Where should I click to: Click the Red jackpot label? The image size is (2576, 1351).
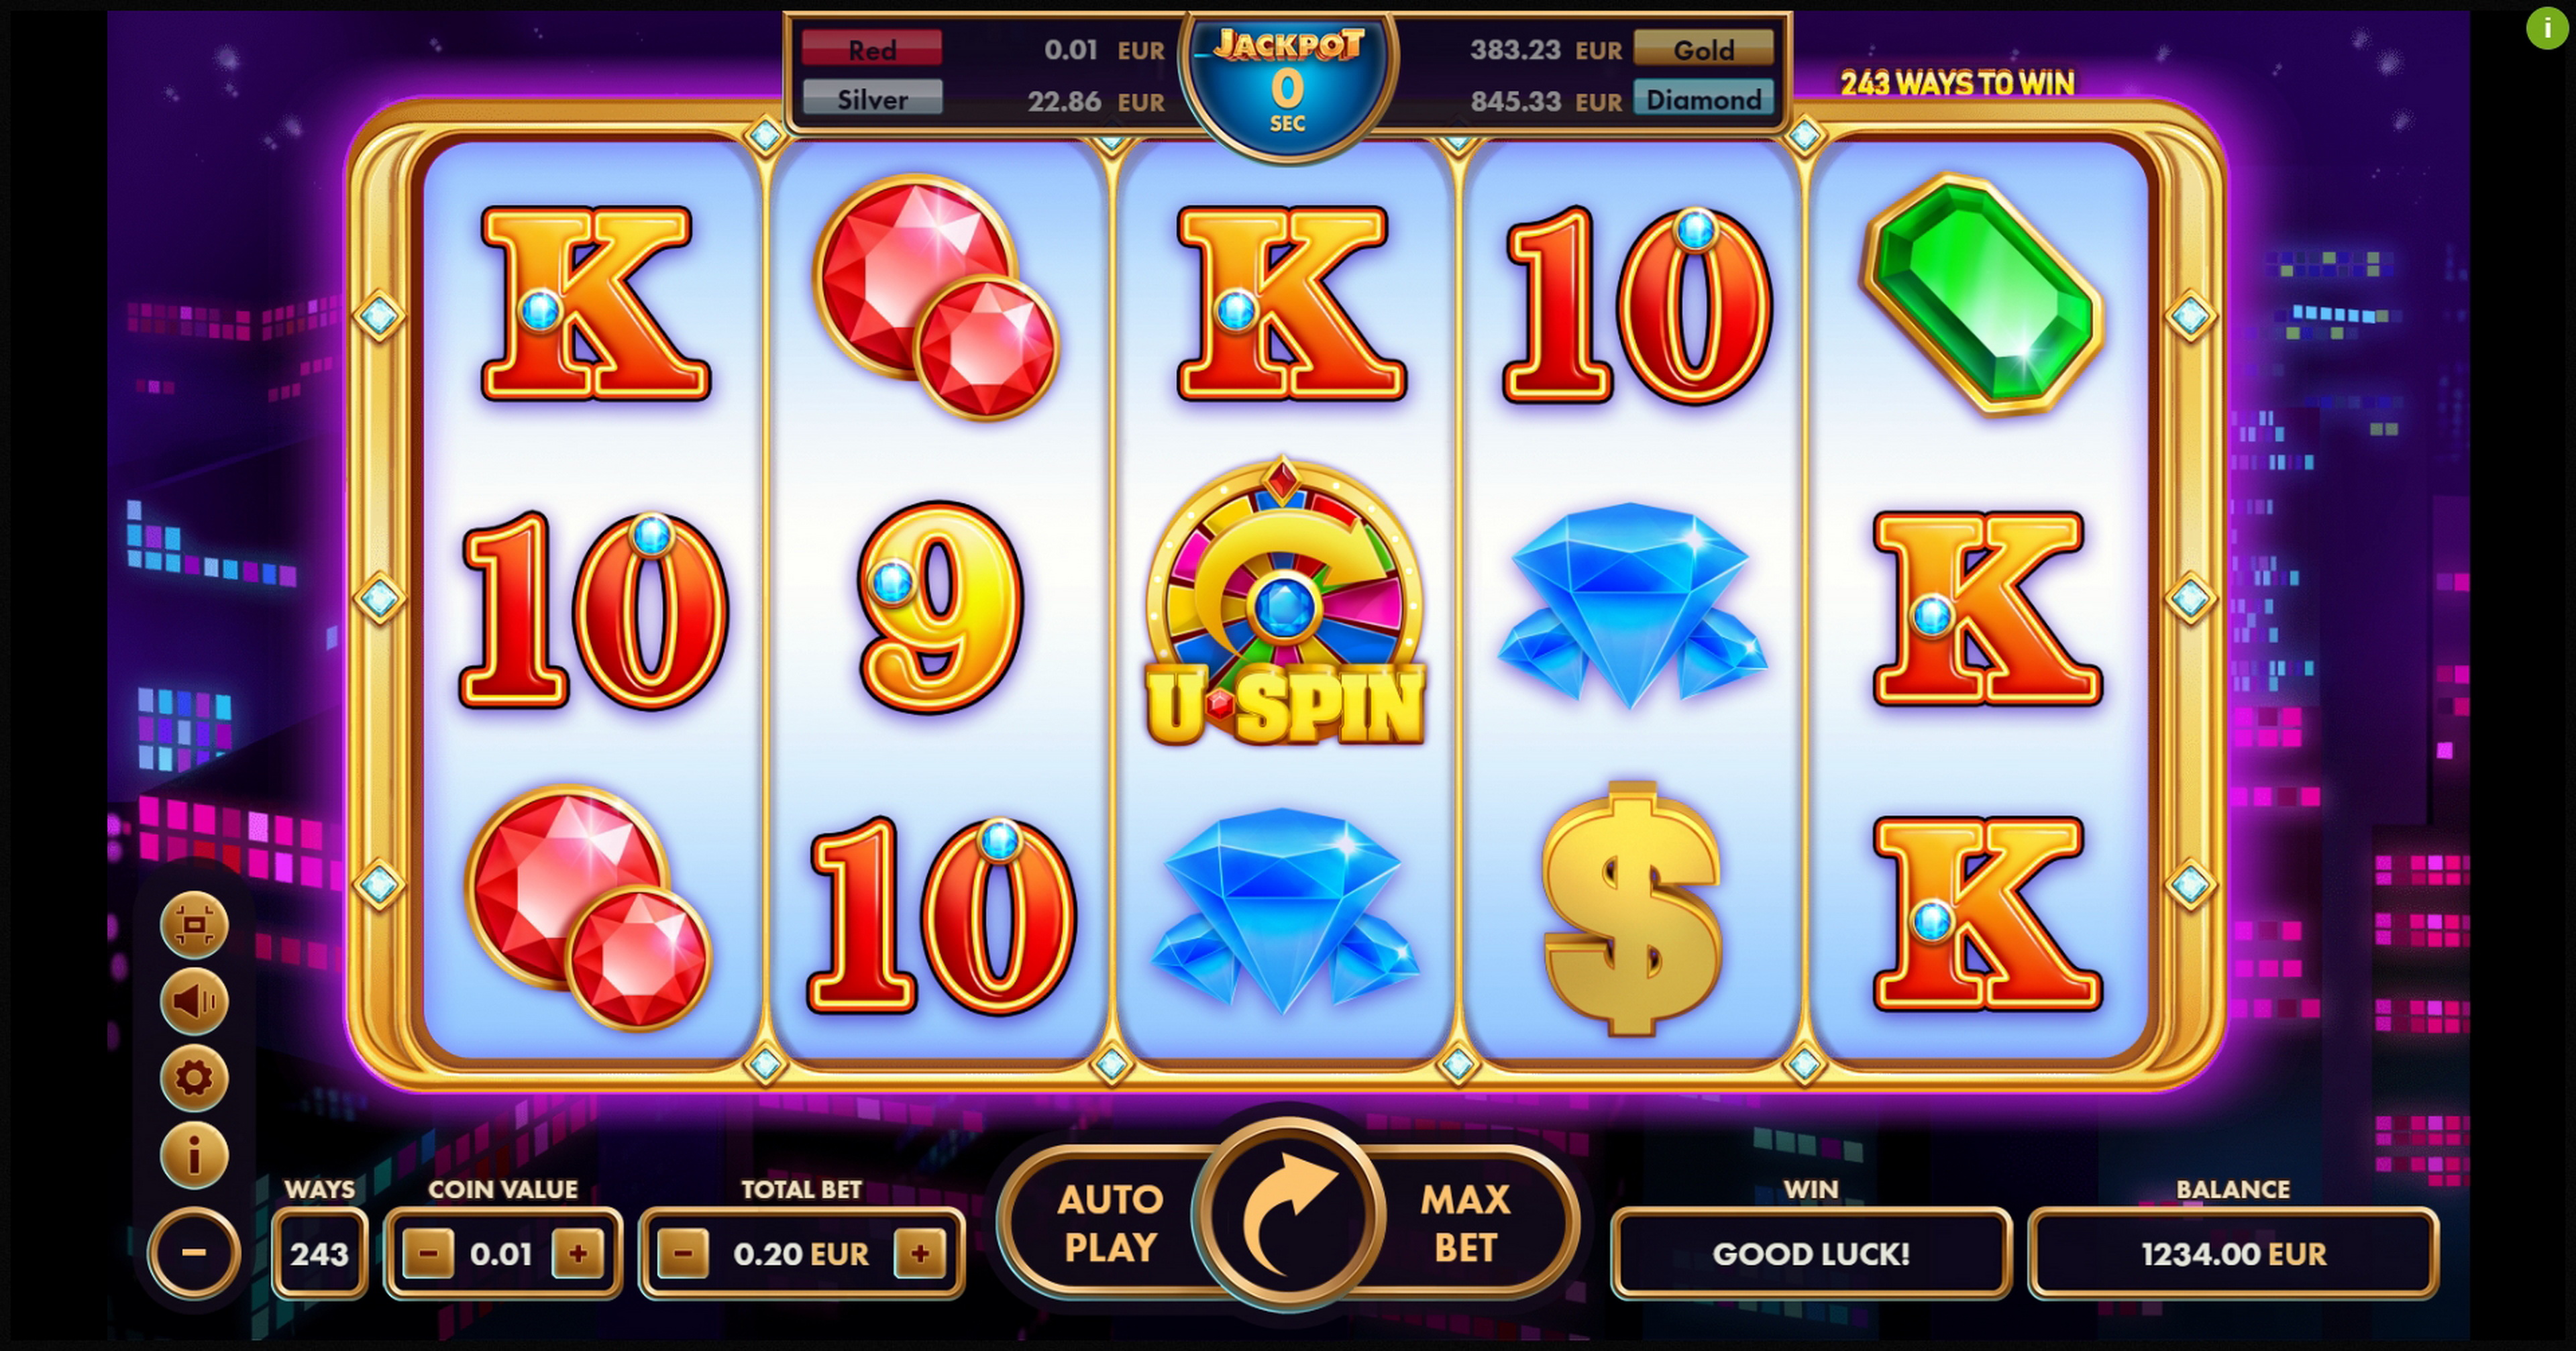(872, 49)
